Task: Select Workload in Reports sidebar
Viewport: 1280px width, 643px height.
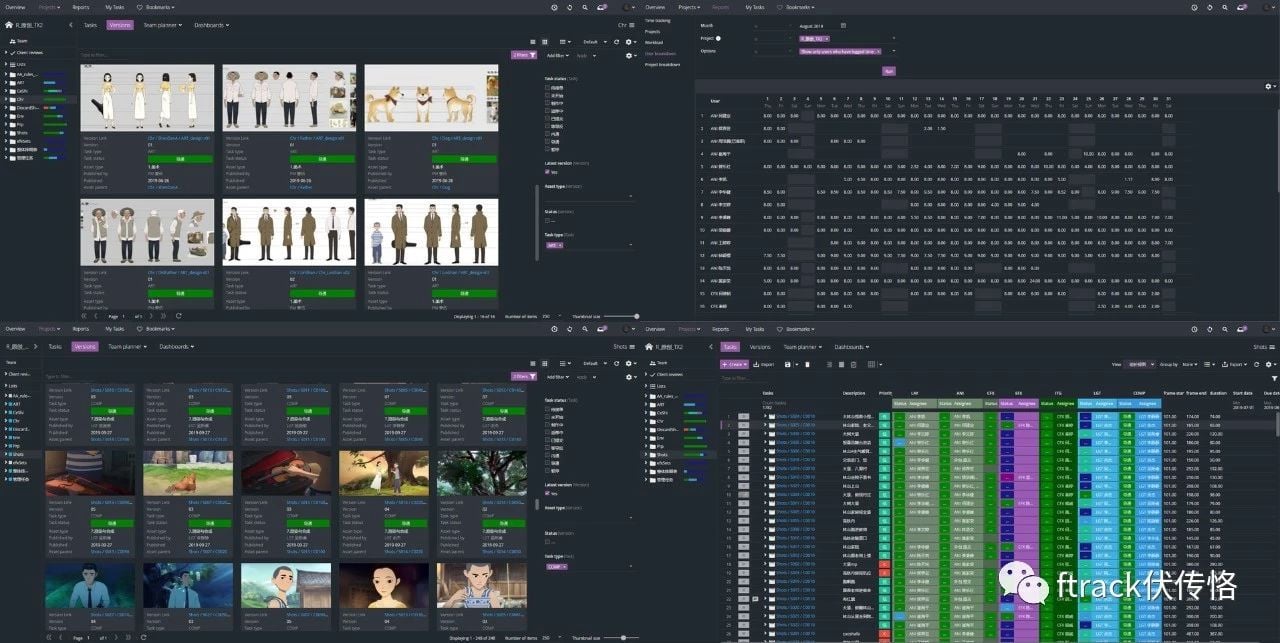Action: pos(655,42)
